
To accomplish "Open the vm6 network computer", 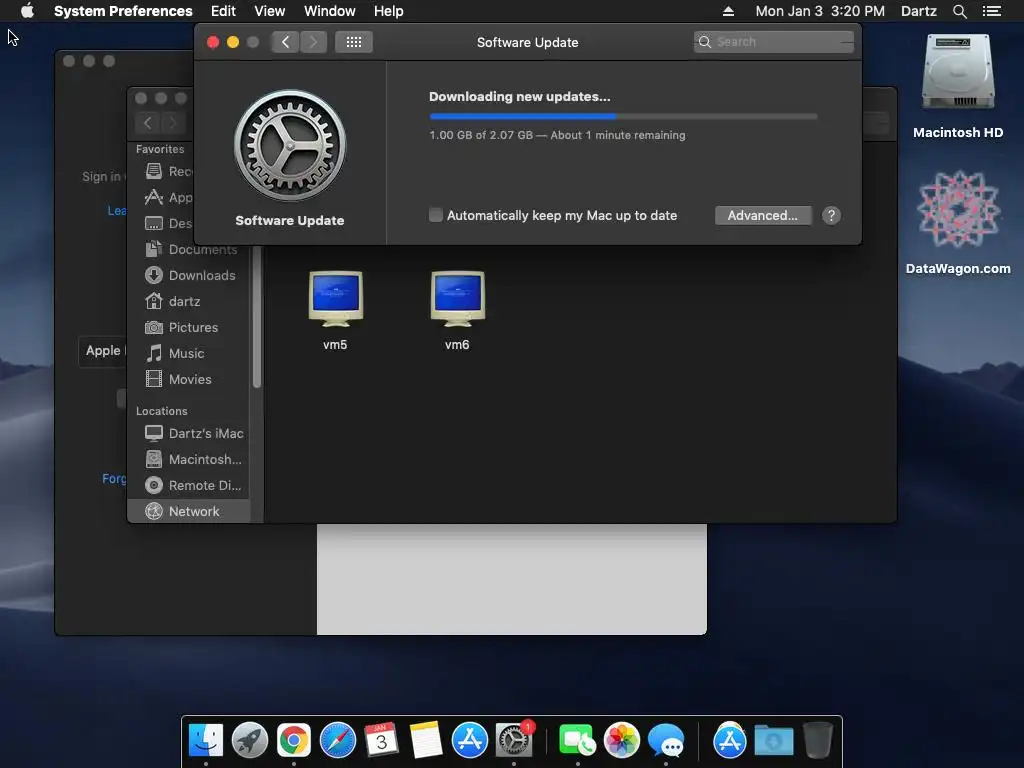I will pos(457,299).
